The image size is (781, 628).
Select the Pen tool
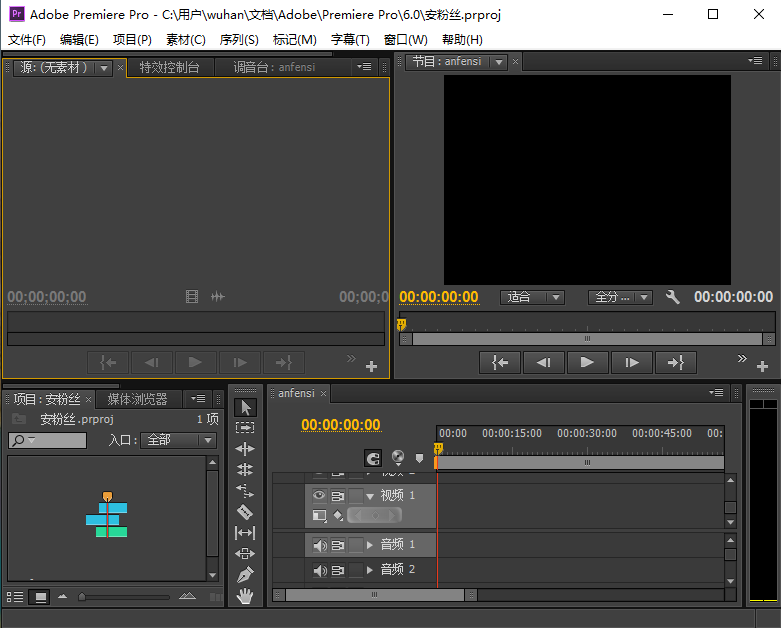(245, 575)
